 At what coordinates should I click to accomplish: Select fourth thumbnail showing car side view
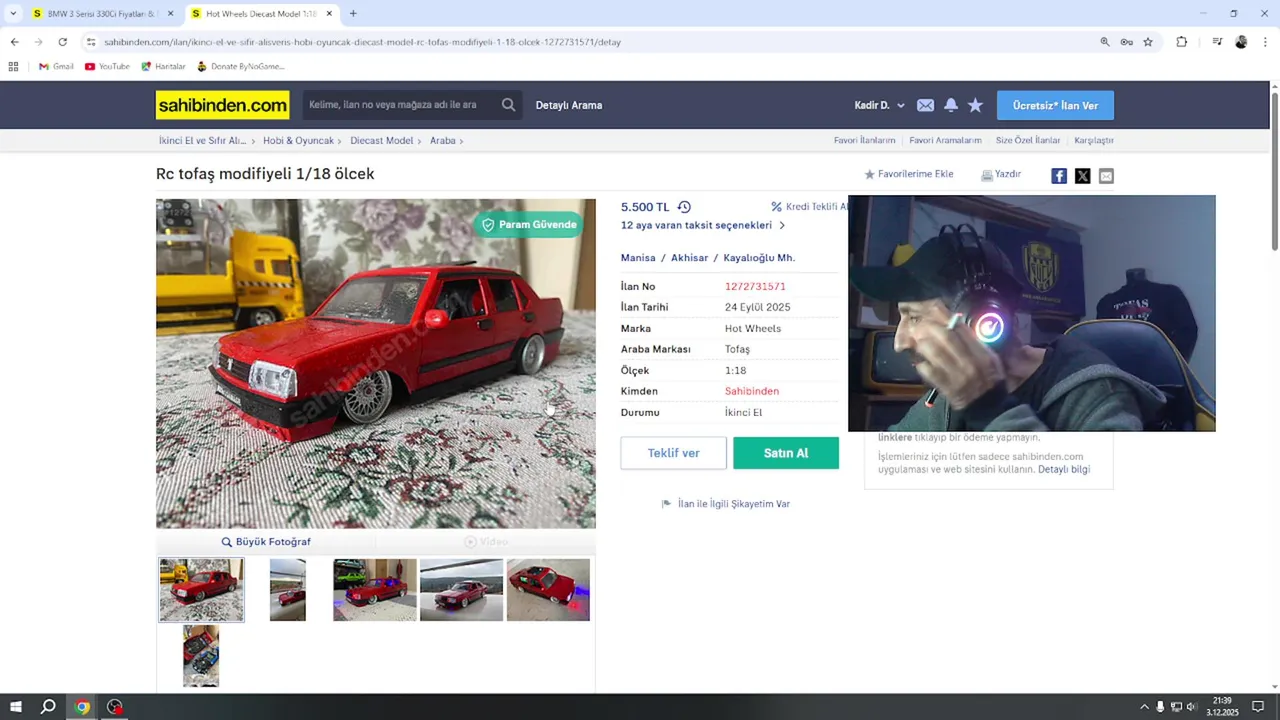[461, 590]
